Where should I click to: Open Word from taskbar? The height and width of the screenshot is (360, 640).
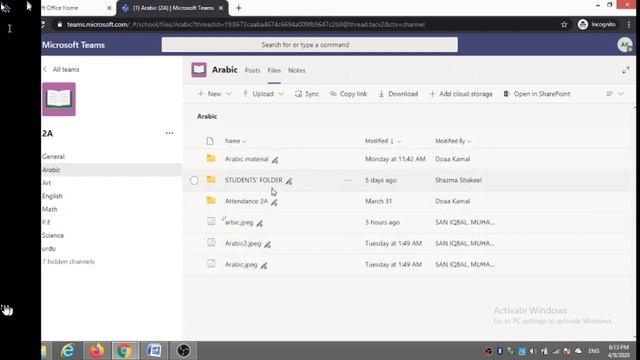click(x=154, y=351)
